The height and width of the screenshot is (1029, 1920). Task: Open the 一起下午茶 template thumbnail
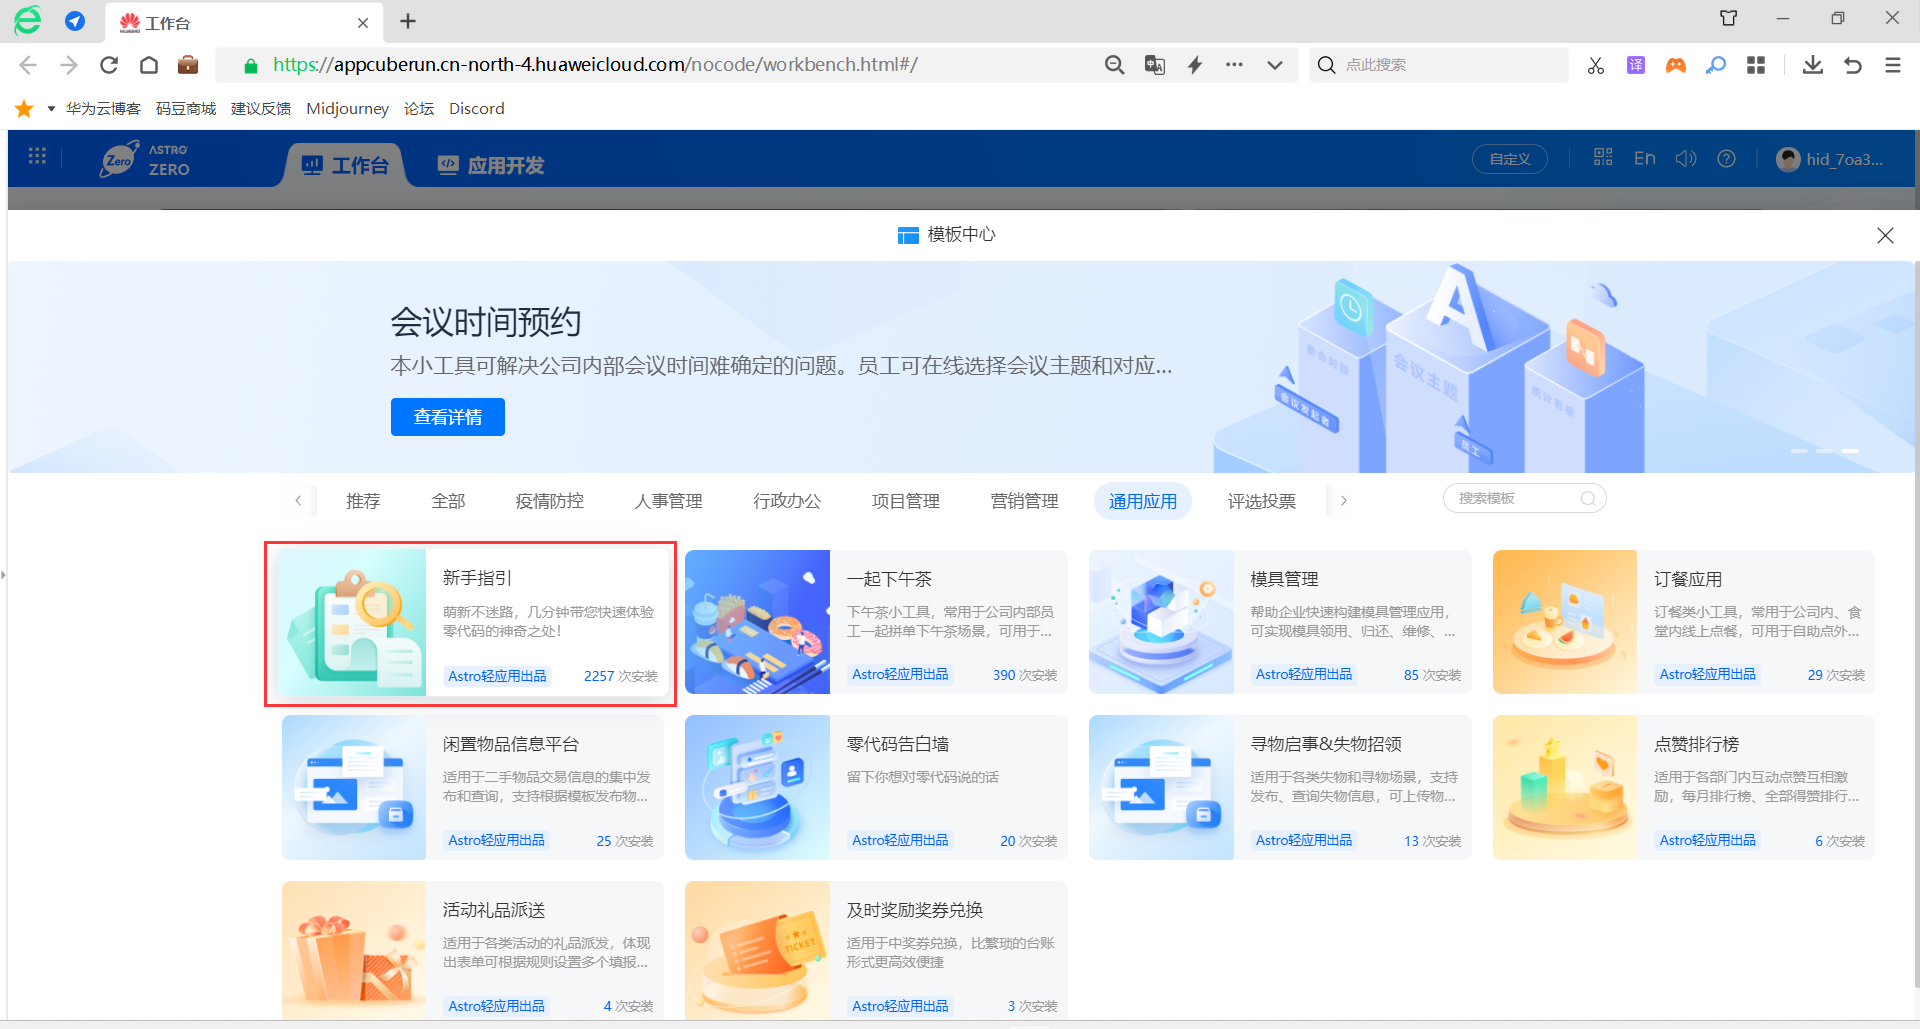[x=758, y=622]
